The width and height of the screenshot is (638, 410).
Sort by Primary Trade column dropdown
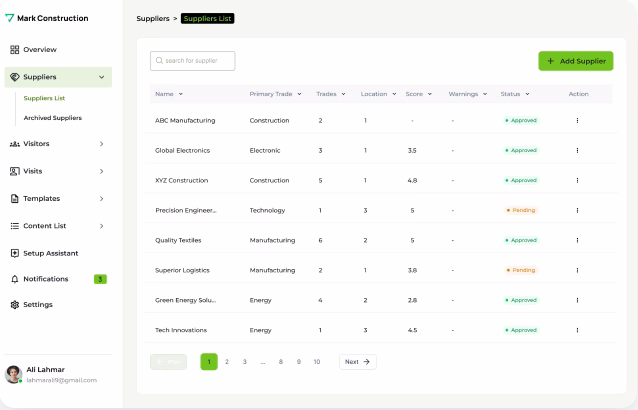(x=297, y=94)
